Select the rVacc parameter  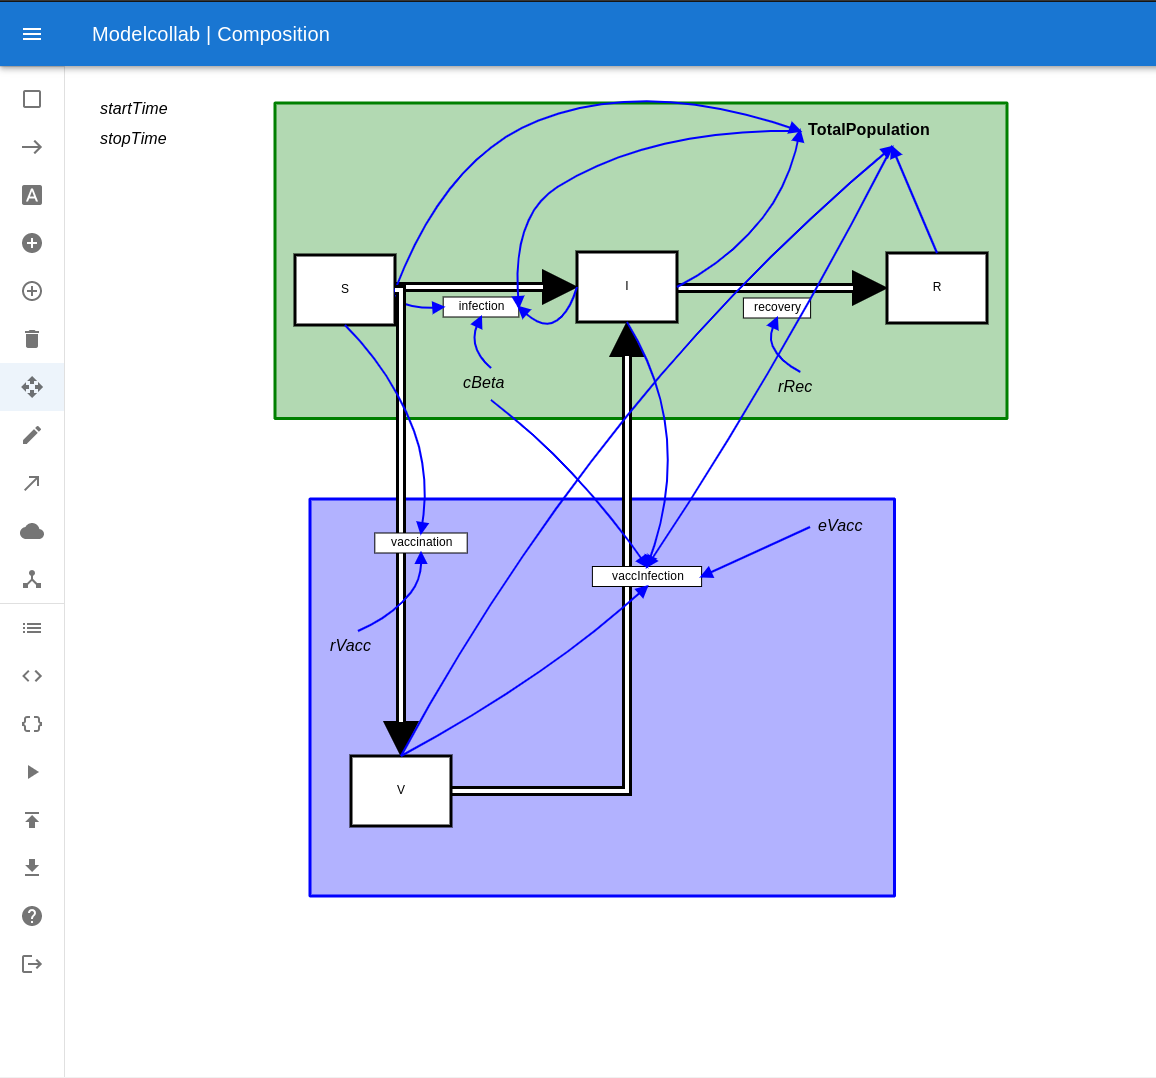click(x=350, y=646)
